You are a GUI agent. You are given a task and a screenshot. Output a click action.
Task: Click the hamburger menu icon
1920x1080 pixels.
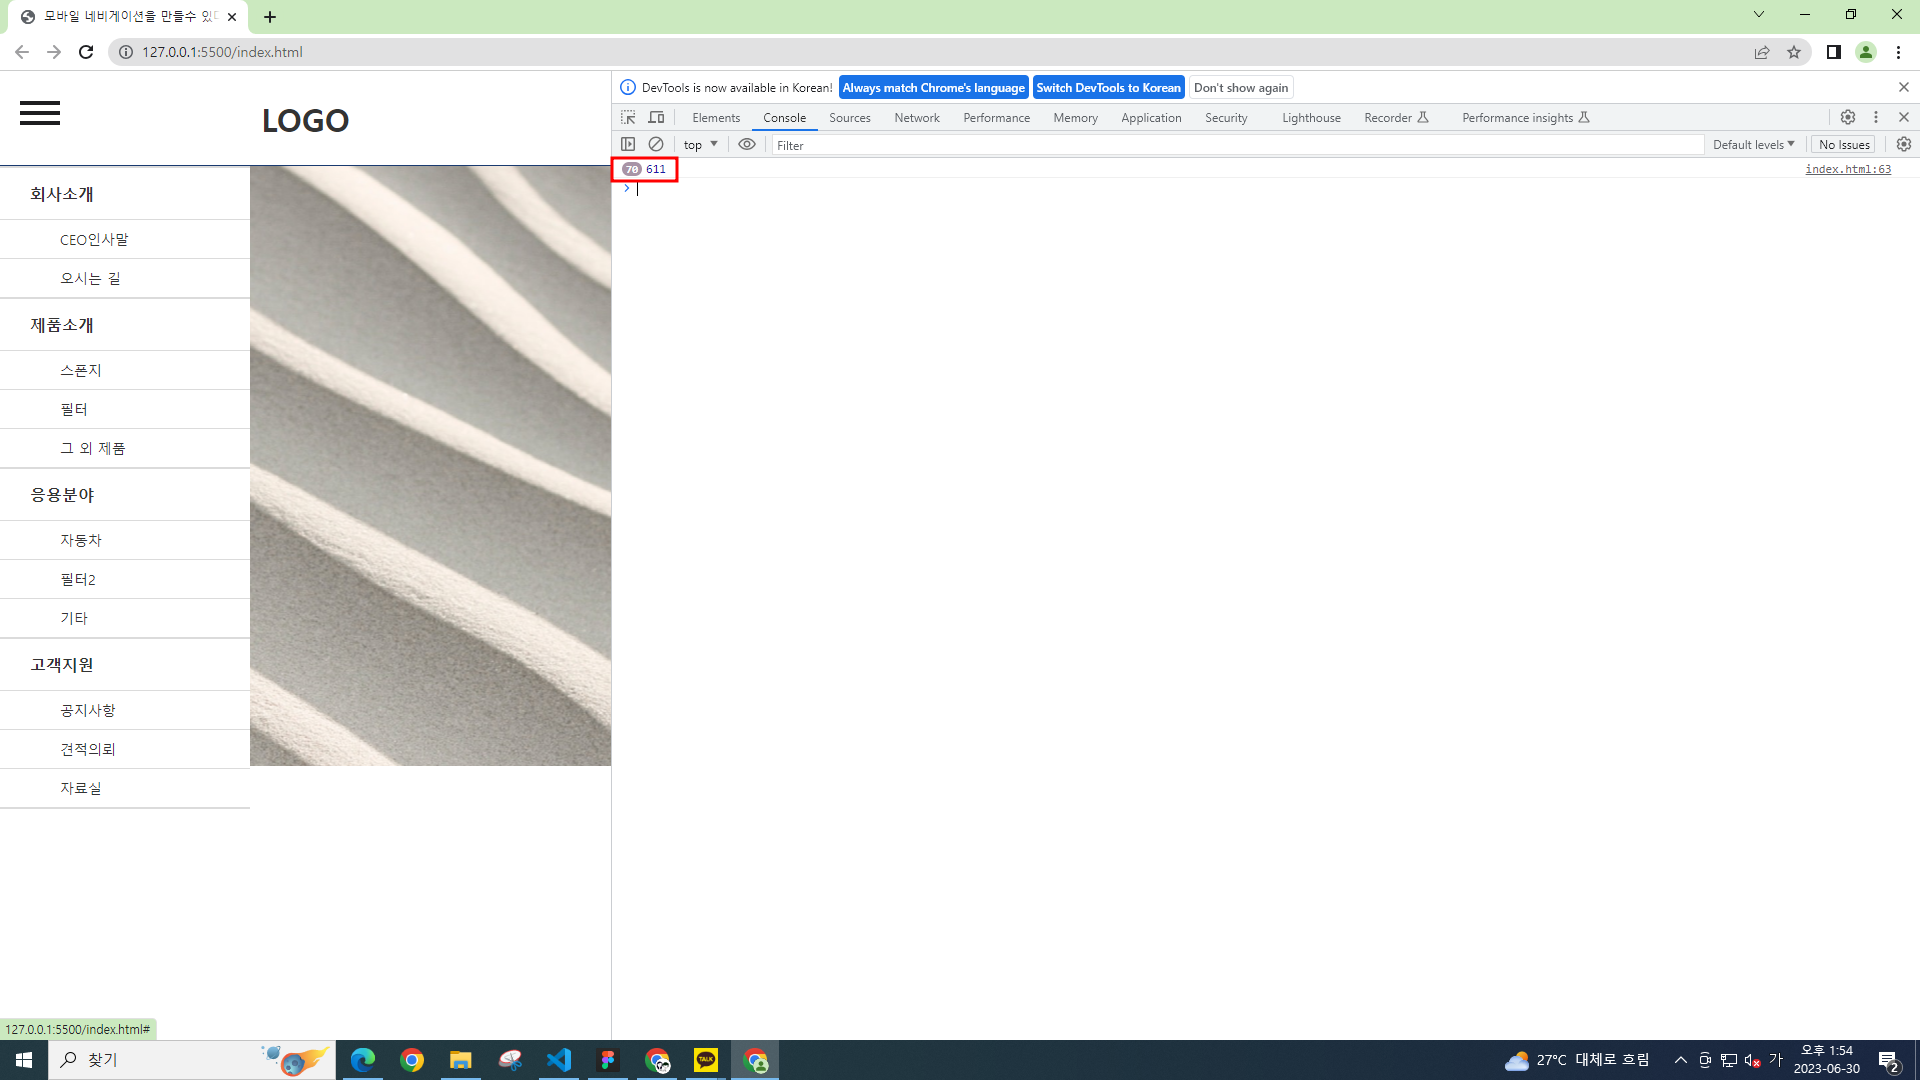pos(40,113)
